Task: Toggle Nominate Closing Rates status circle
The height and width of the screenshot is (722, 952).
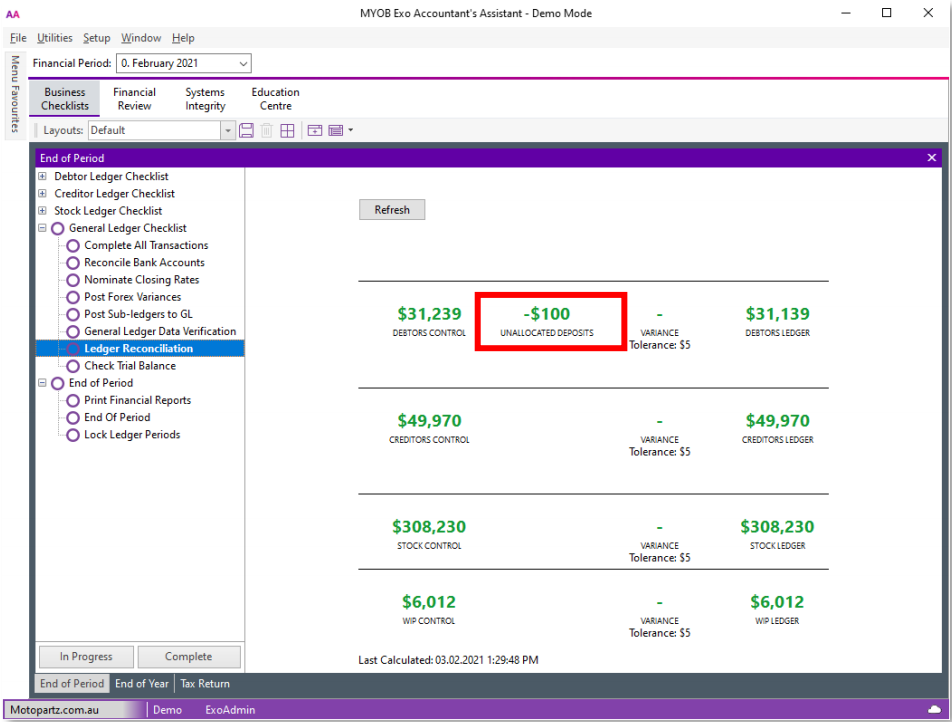Action: (73, 280)
